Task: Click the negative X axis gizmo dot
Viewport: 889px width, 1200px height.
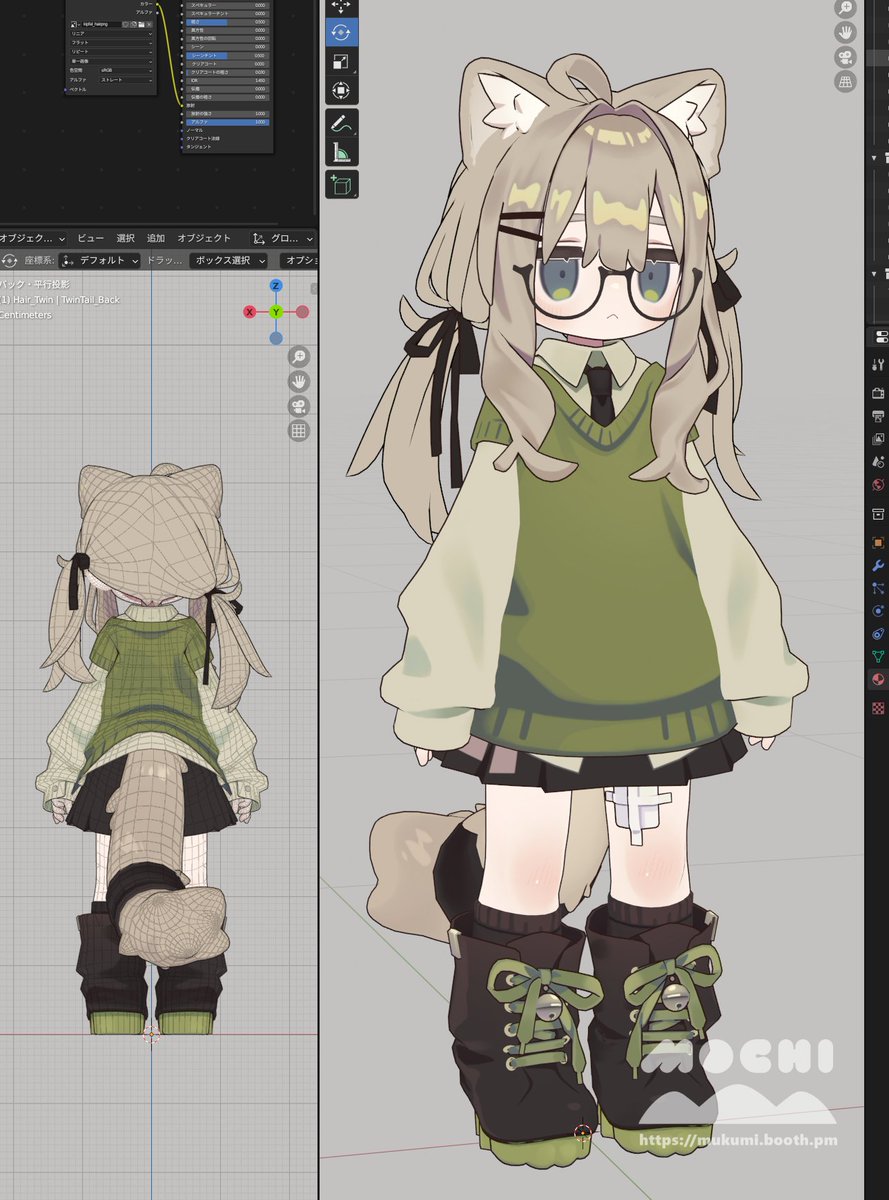Action: click(x=302, y=312)
